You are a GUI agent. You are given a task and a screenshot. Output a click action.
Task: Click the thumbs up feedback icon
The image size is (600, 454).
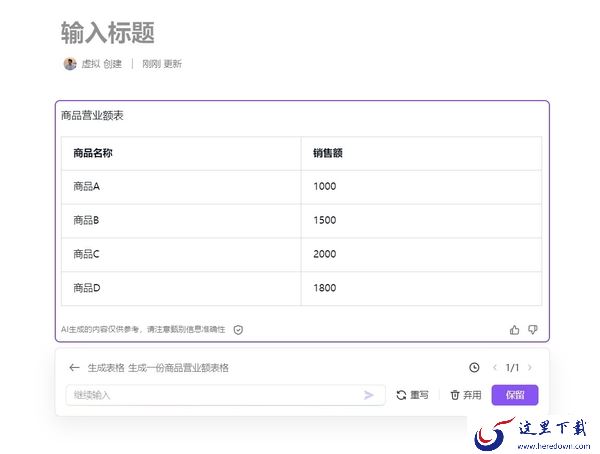tap(514, 330)
